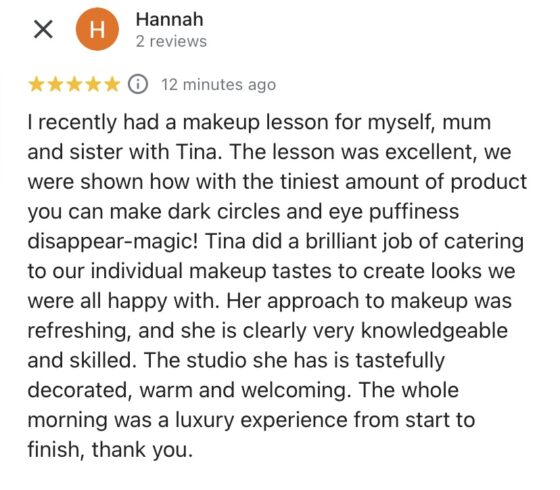Click the 12 minutes ago timestamp
This screenshot has width=560, height=490.
click(219, 85)
